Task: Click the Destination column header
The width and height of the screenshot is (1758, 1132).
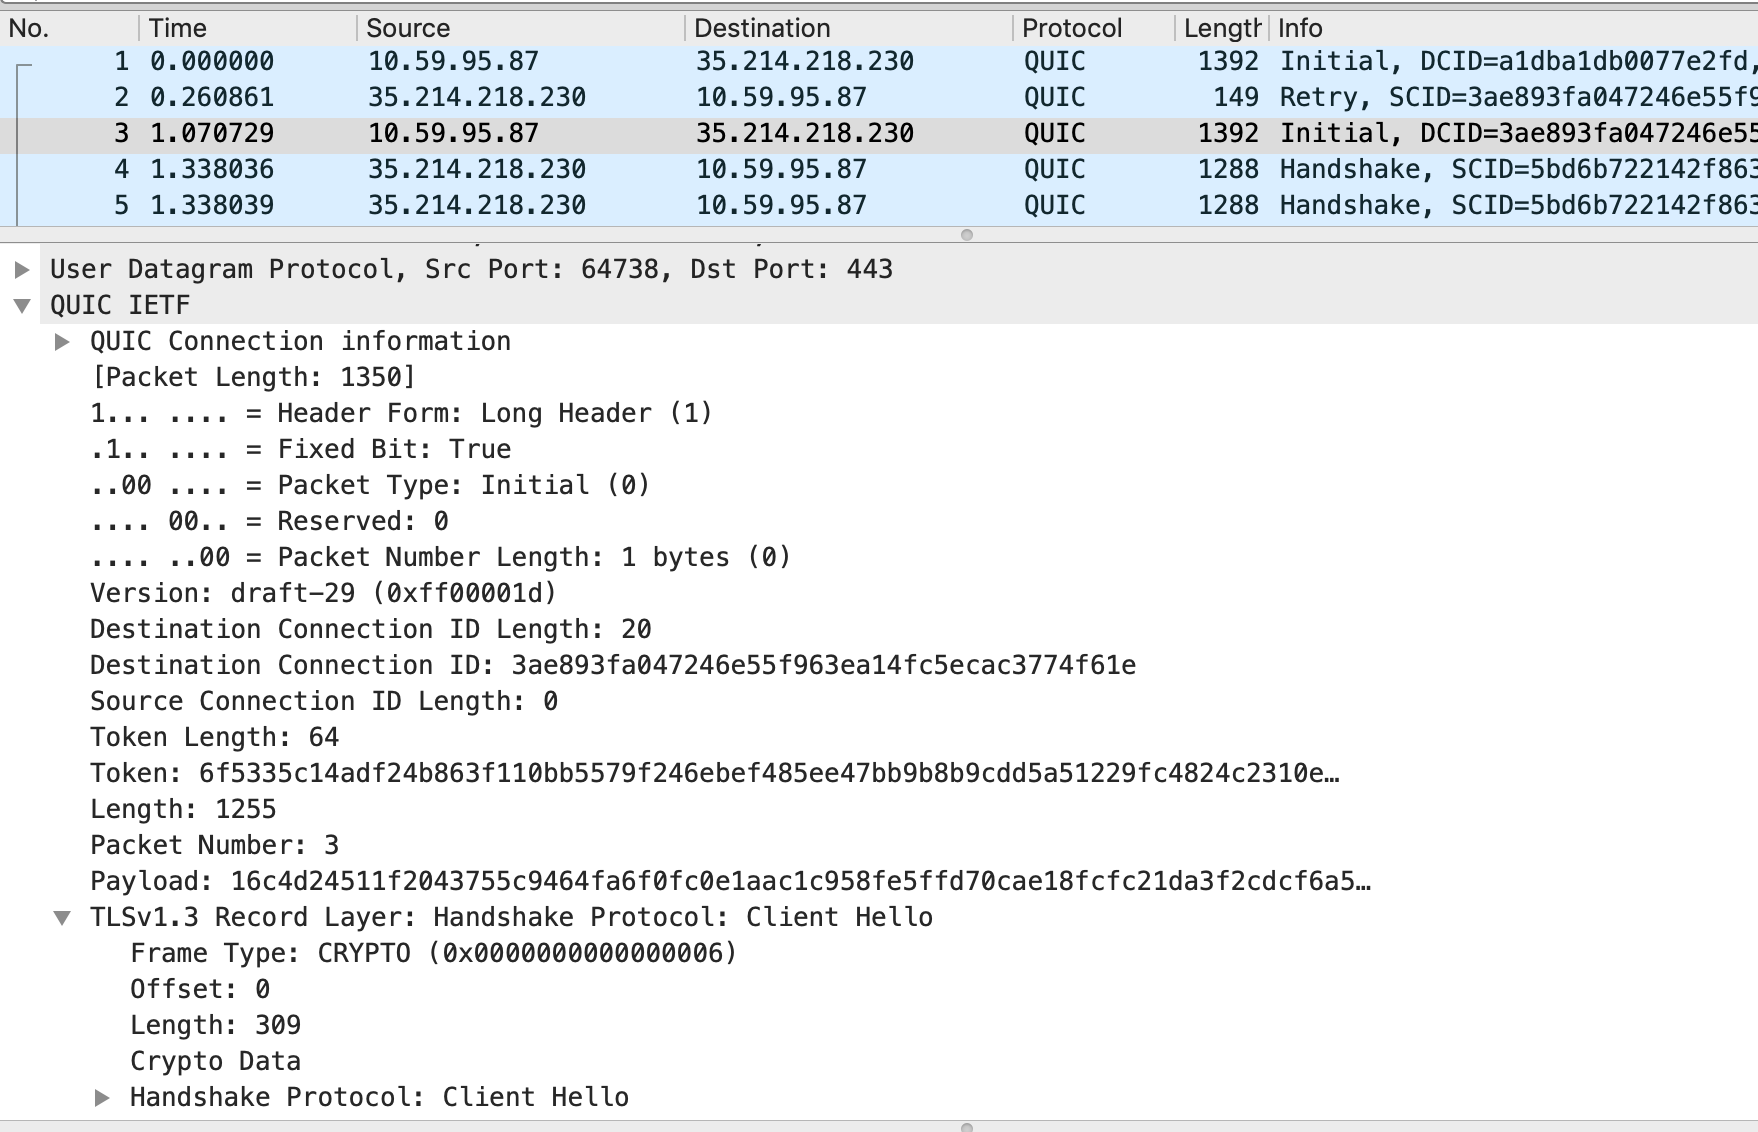Action: click(x=762, y=28)
